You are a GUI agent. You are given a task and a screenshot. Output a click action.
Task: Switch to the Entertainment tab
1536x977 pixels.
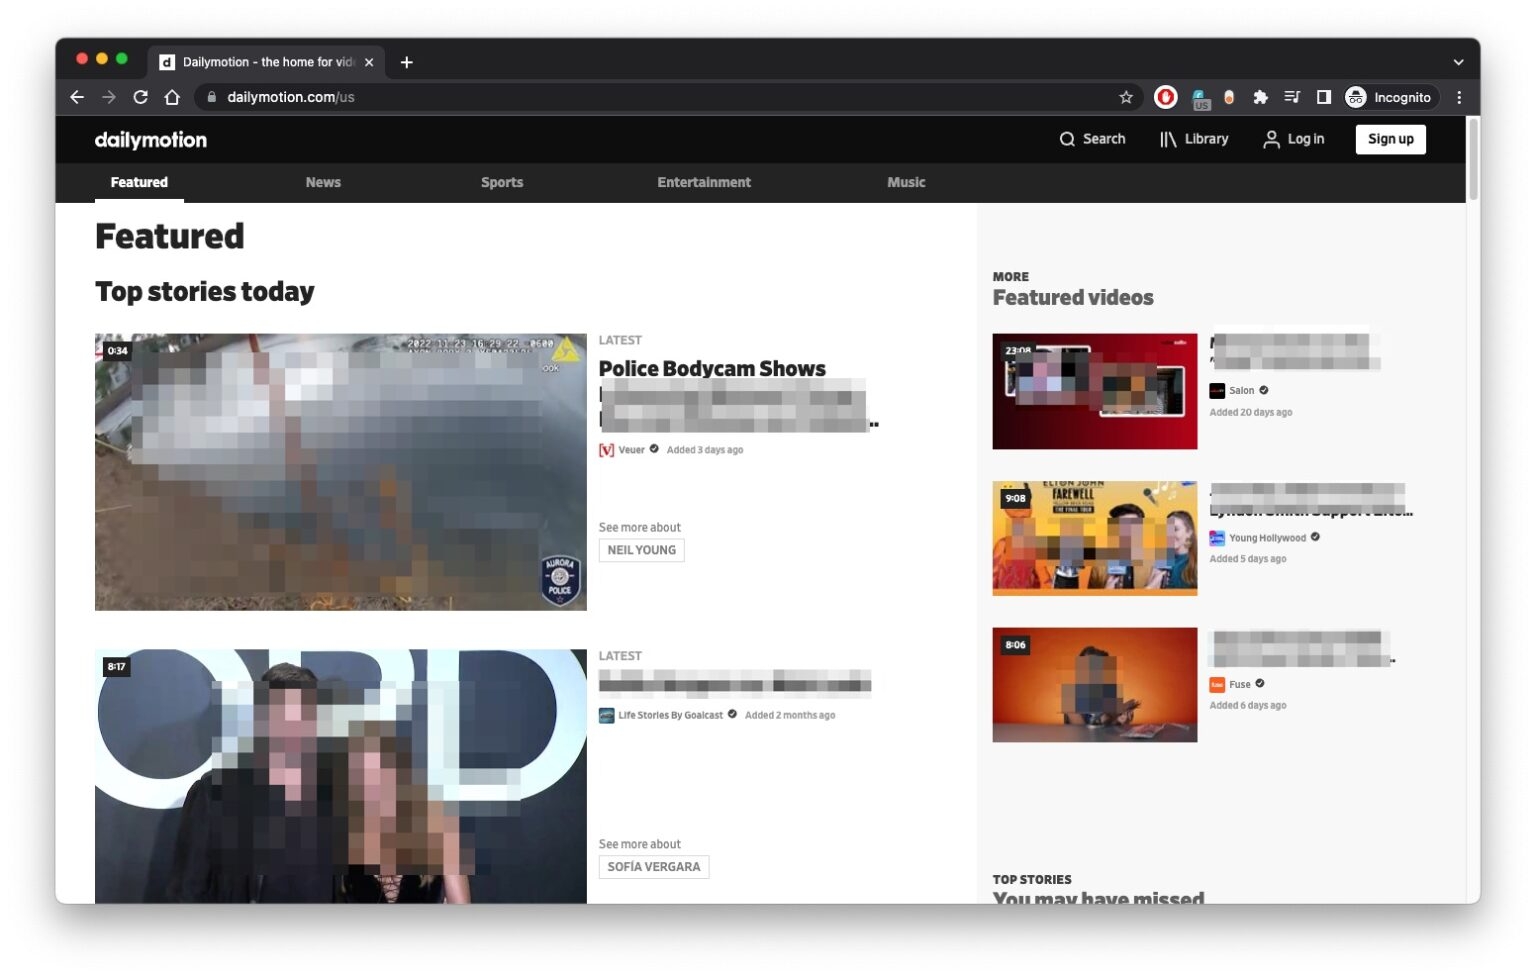(704, 182)
